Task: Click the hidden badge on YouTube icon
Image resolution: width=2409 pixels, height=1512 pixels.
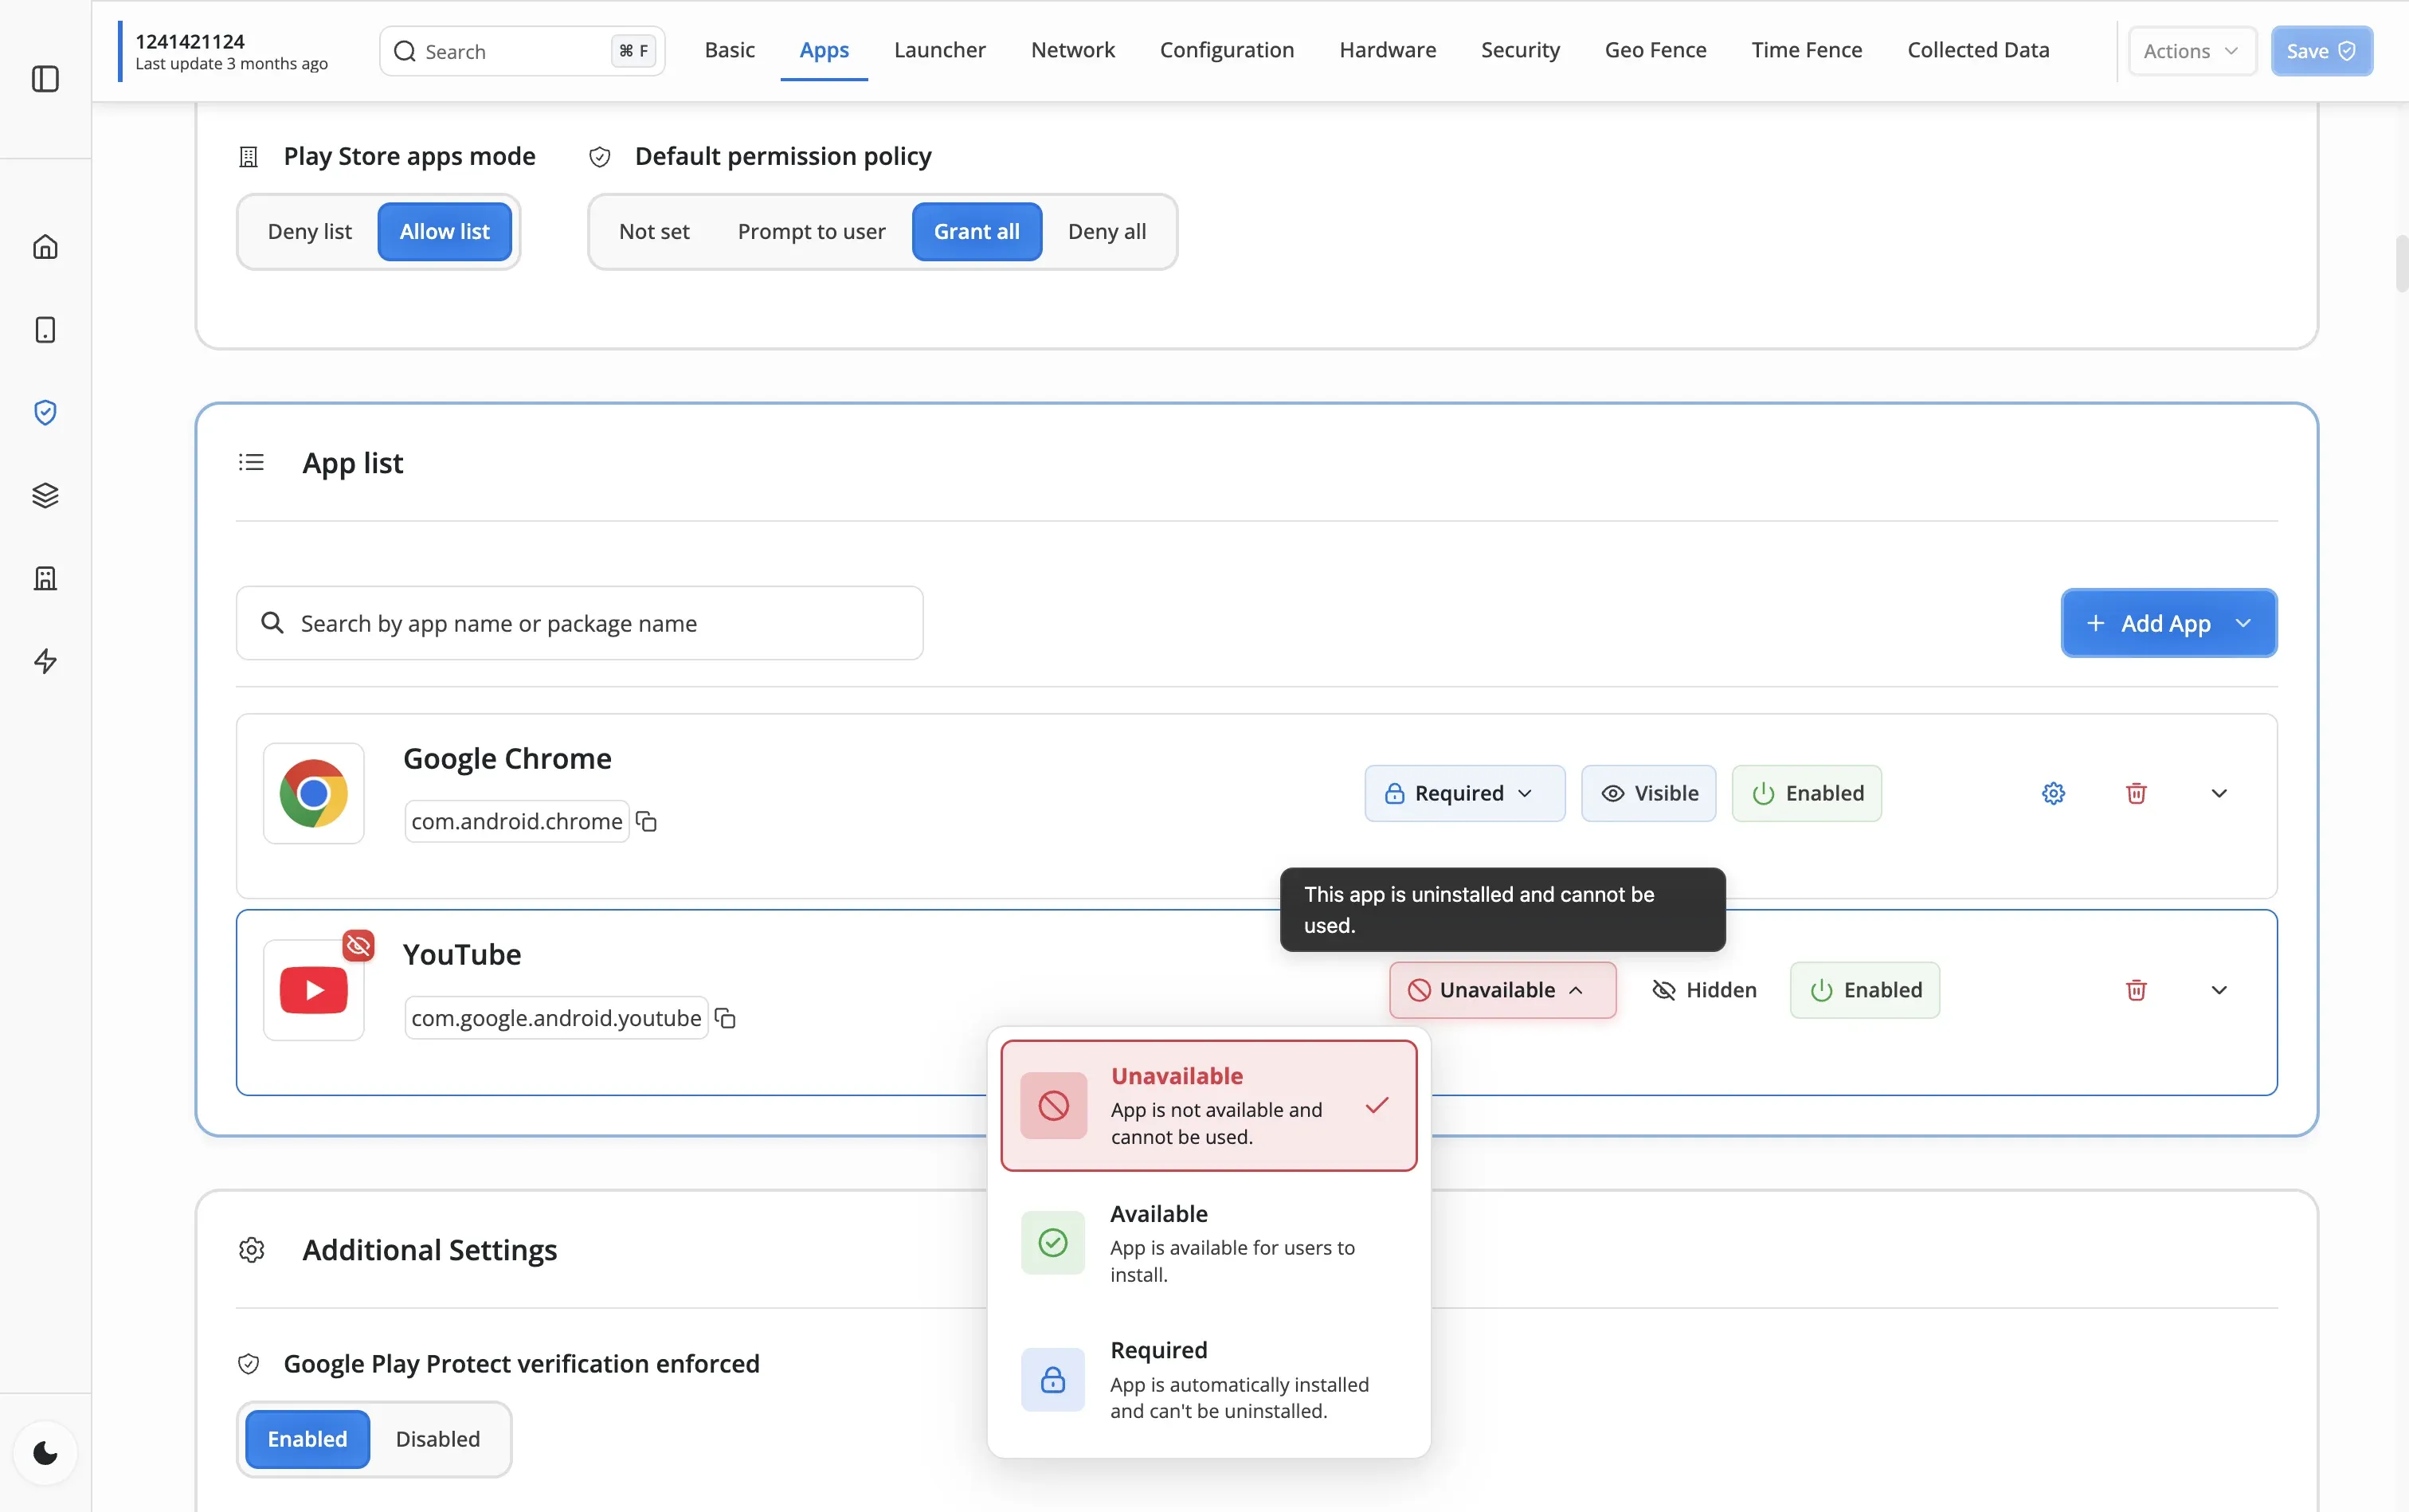Action: tap(358, 945)
